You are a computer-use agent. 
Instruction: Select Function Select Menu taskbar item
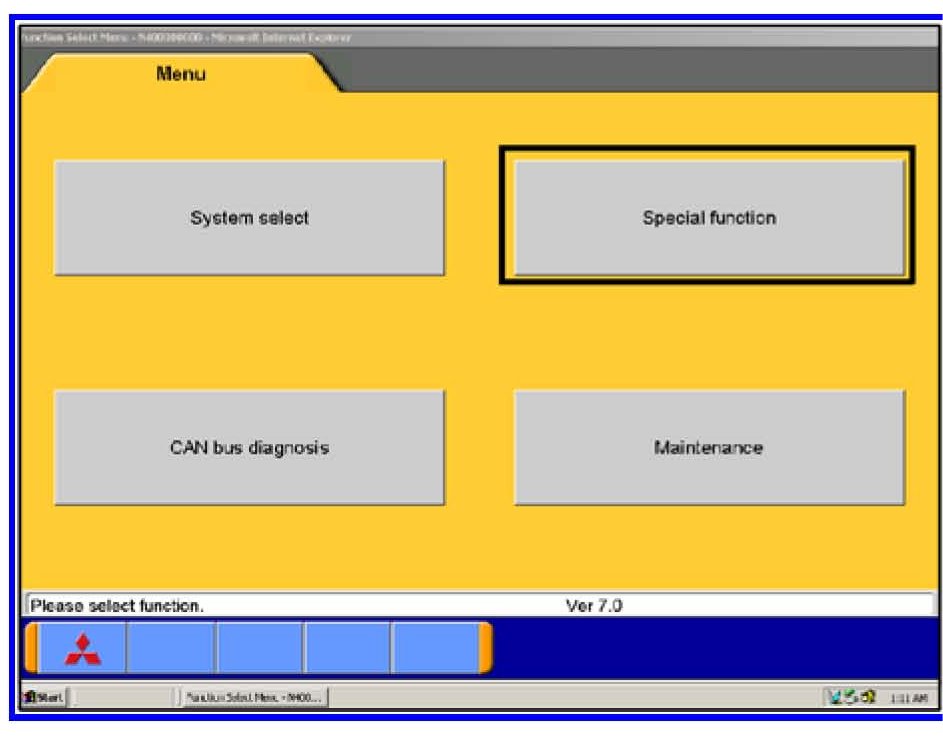click(x=253, y=695)
